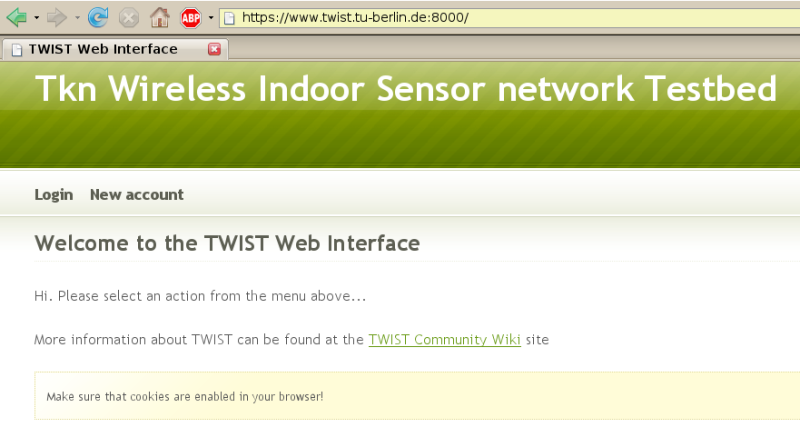
Task: Click the Tkn Wireless Indoor Sensor header title
Action: [x=406, y=89]
